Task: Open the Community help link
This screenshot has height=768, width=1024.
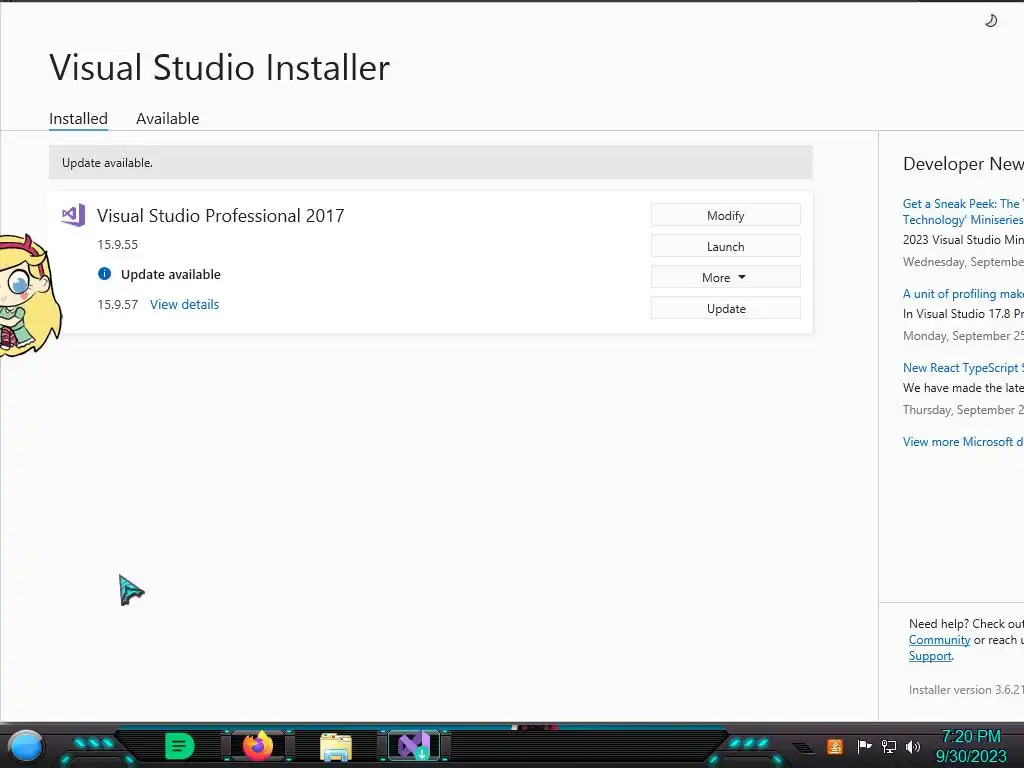Action: click(939, 640)
